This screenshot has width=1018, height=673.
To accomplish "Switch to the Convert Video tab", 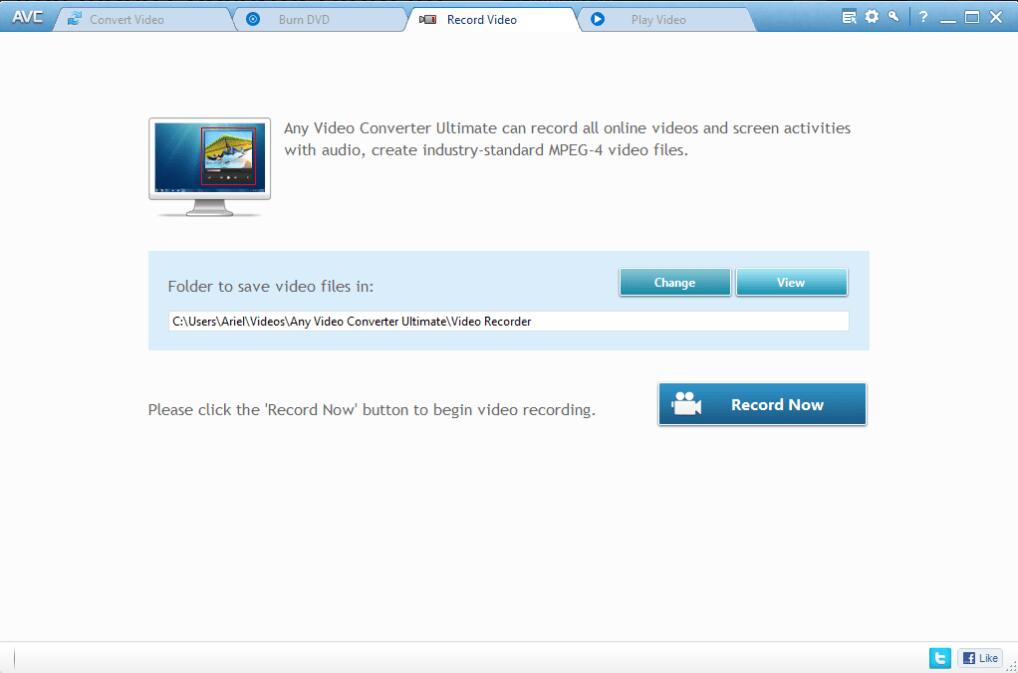I will (144, 19).
